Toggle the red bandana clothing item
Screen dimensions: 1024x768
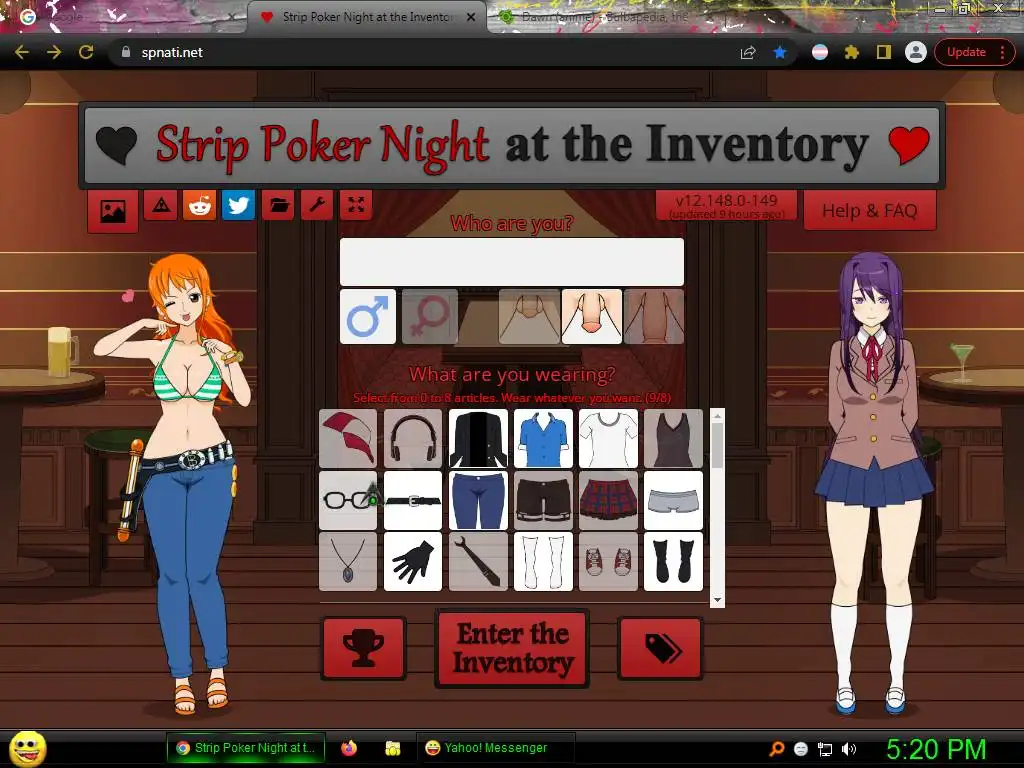[x=348, y=439]
